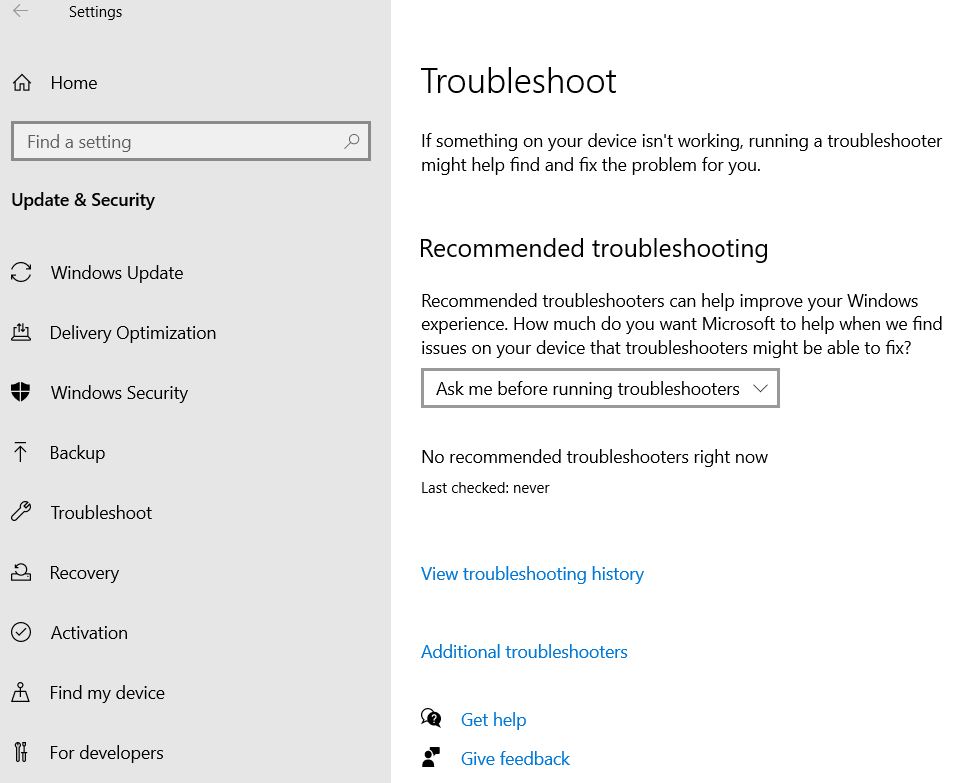Image resolution: width=965 pixels, height=783 pixels.
Task: Click the Get help link
Action: [x=494, y=720]
